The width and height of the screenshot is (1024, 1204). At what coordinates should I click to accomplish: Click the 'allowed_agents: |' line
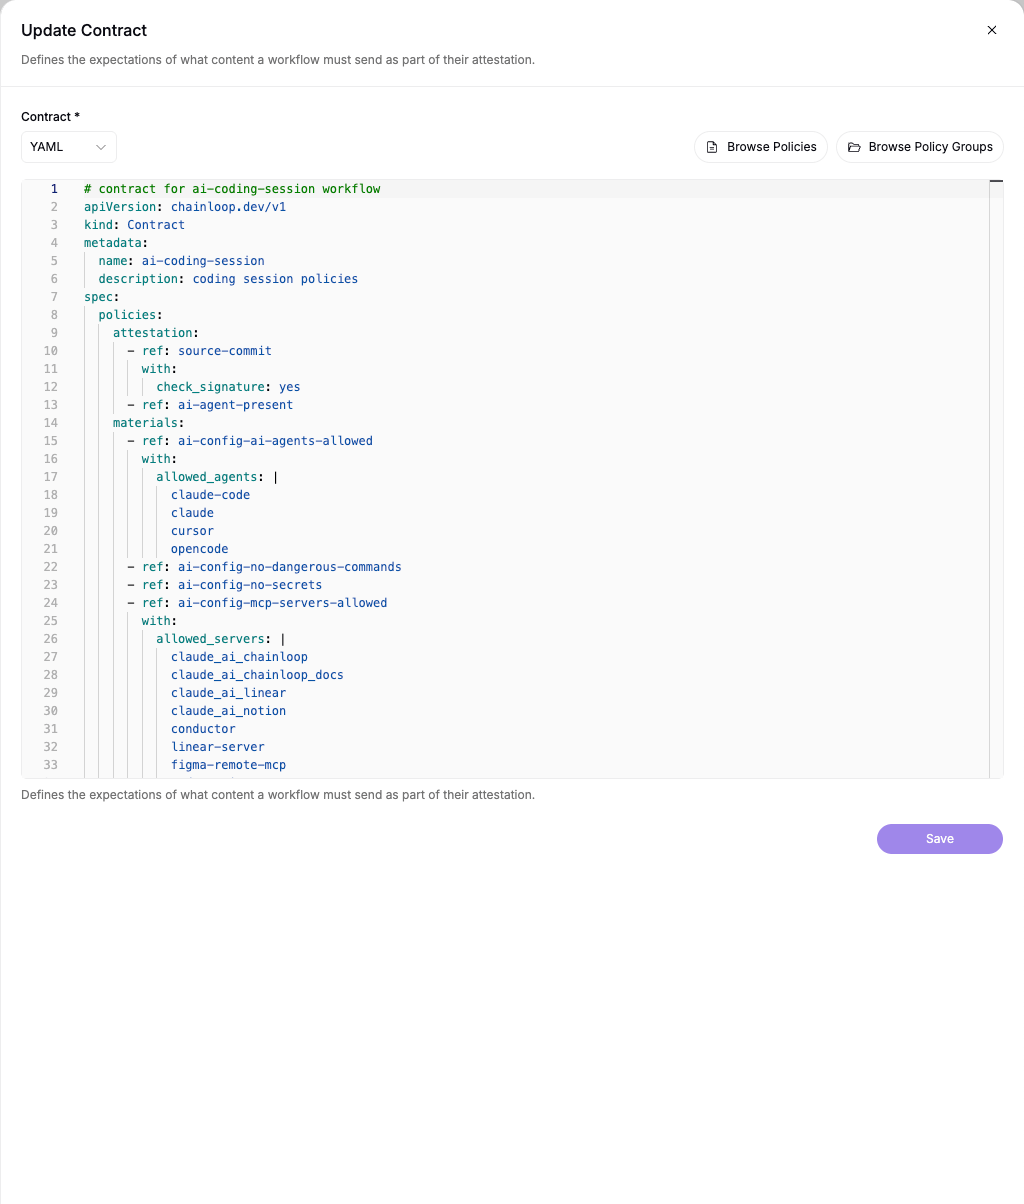coord(217,477)
